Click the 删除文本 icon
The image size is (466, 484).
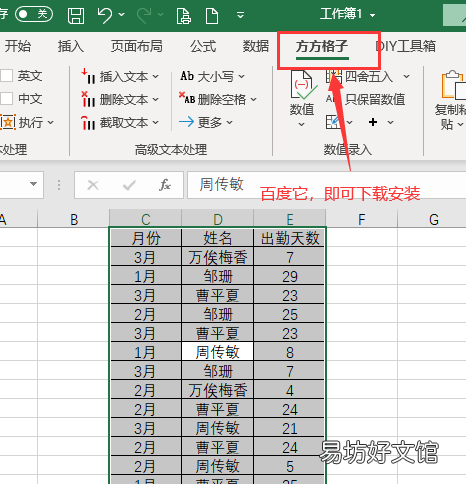88,99
